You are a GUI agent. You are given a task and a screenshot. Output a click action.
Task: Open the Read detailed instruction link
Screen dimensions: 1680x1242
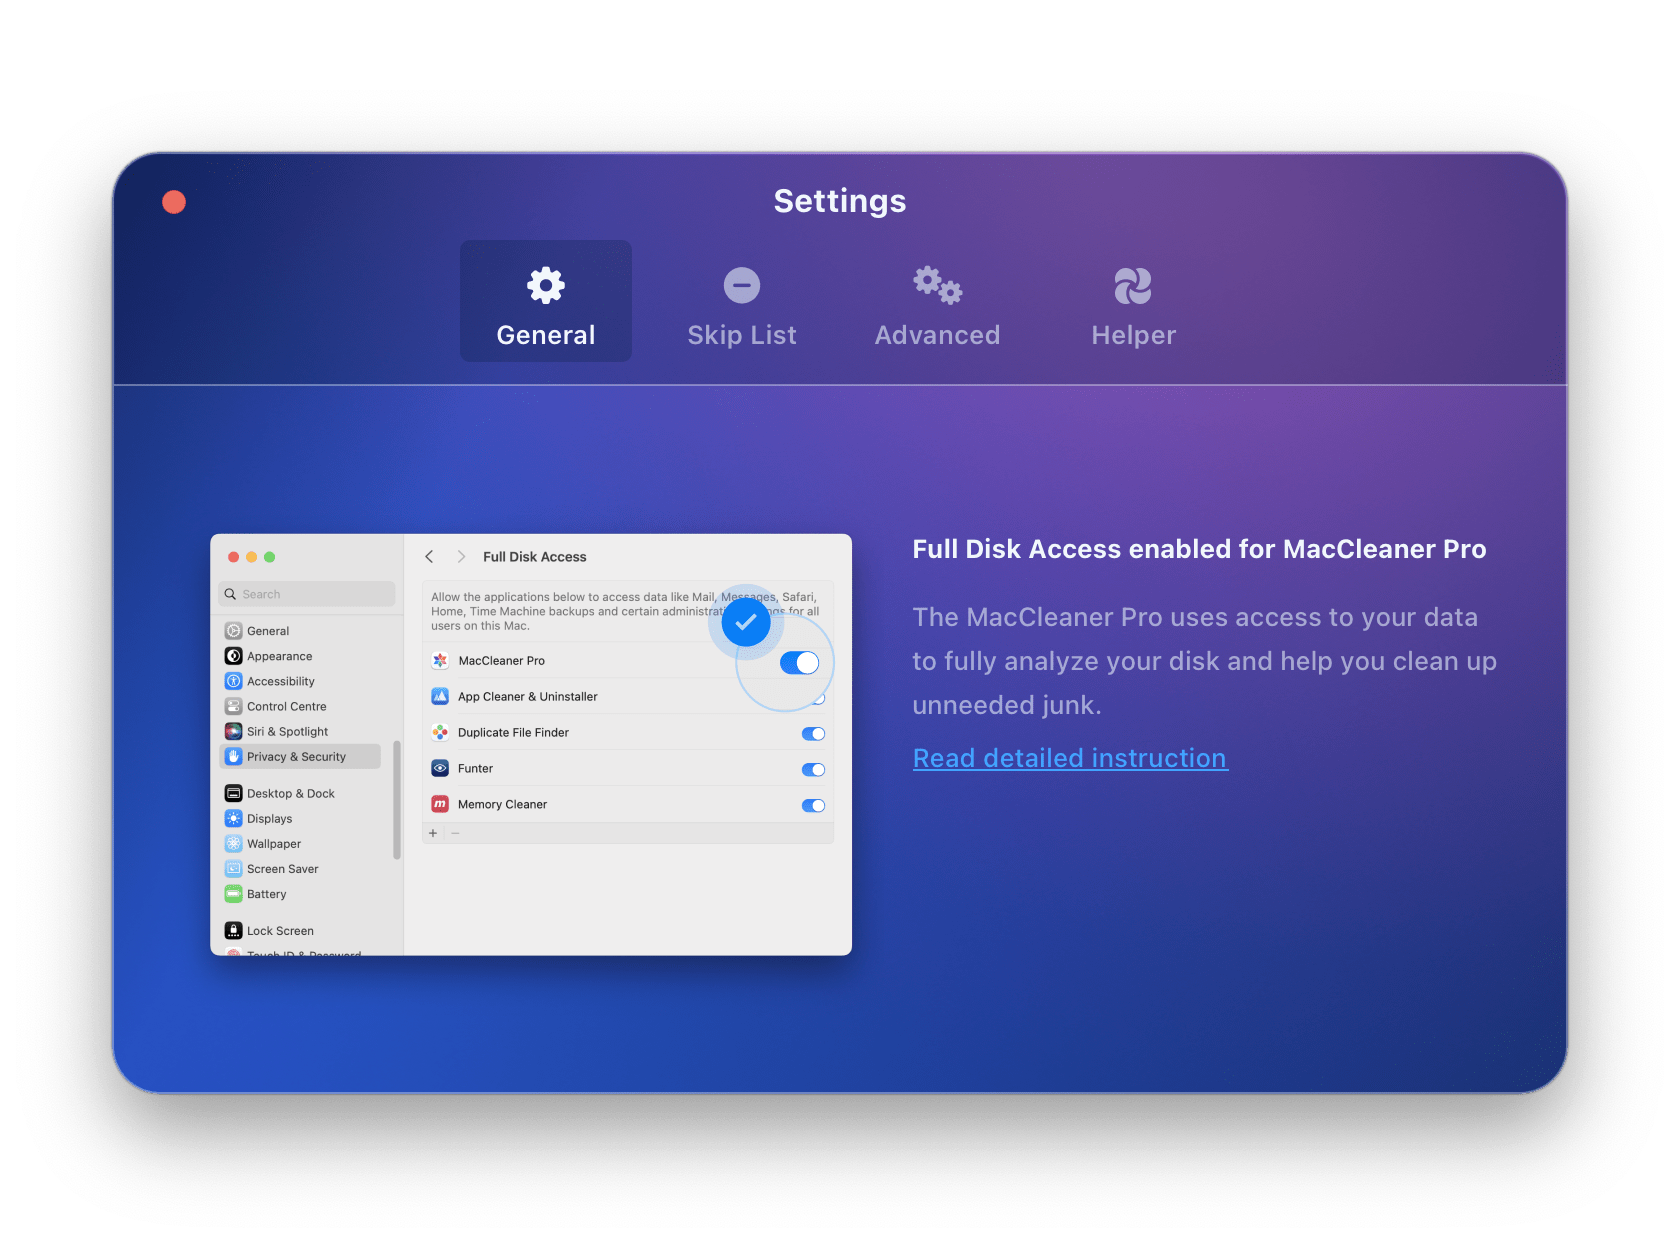click(1070, 758)
